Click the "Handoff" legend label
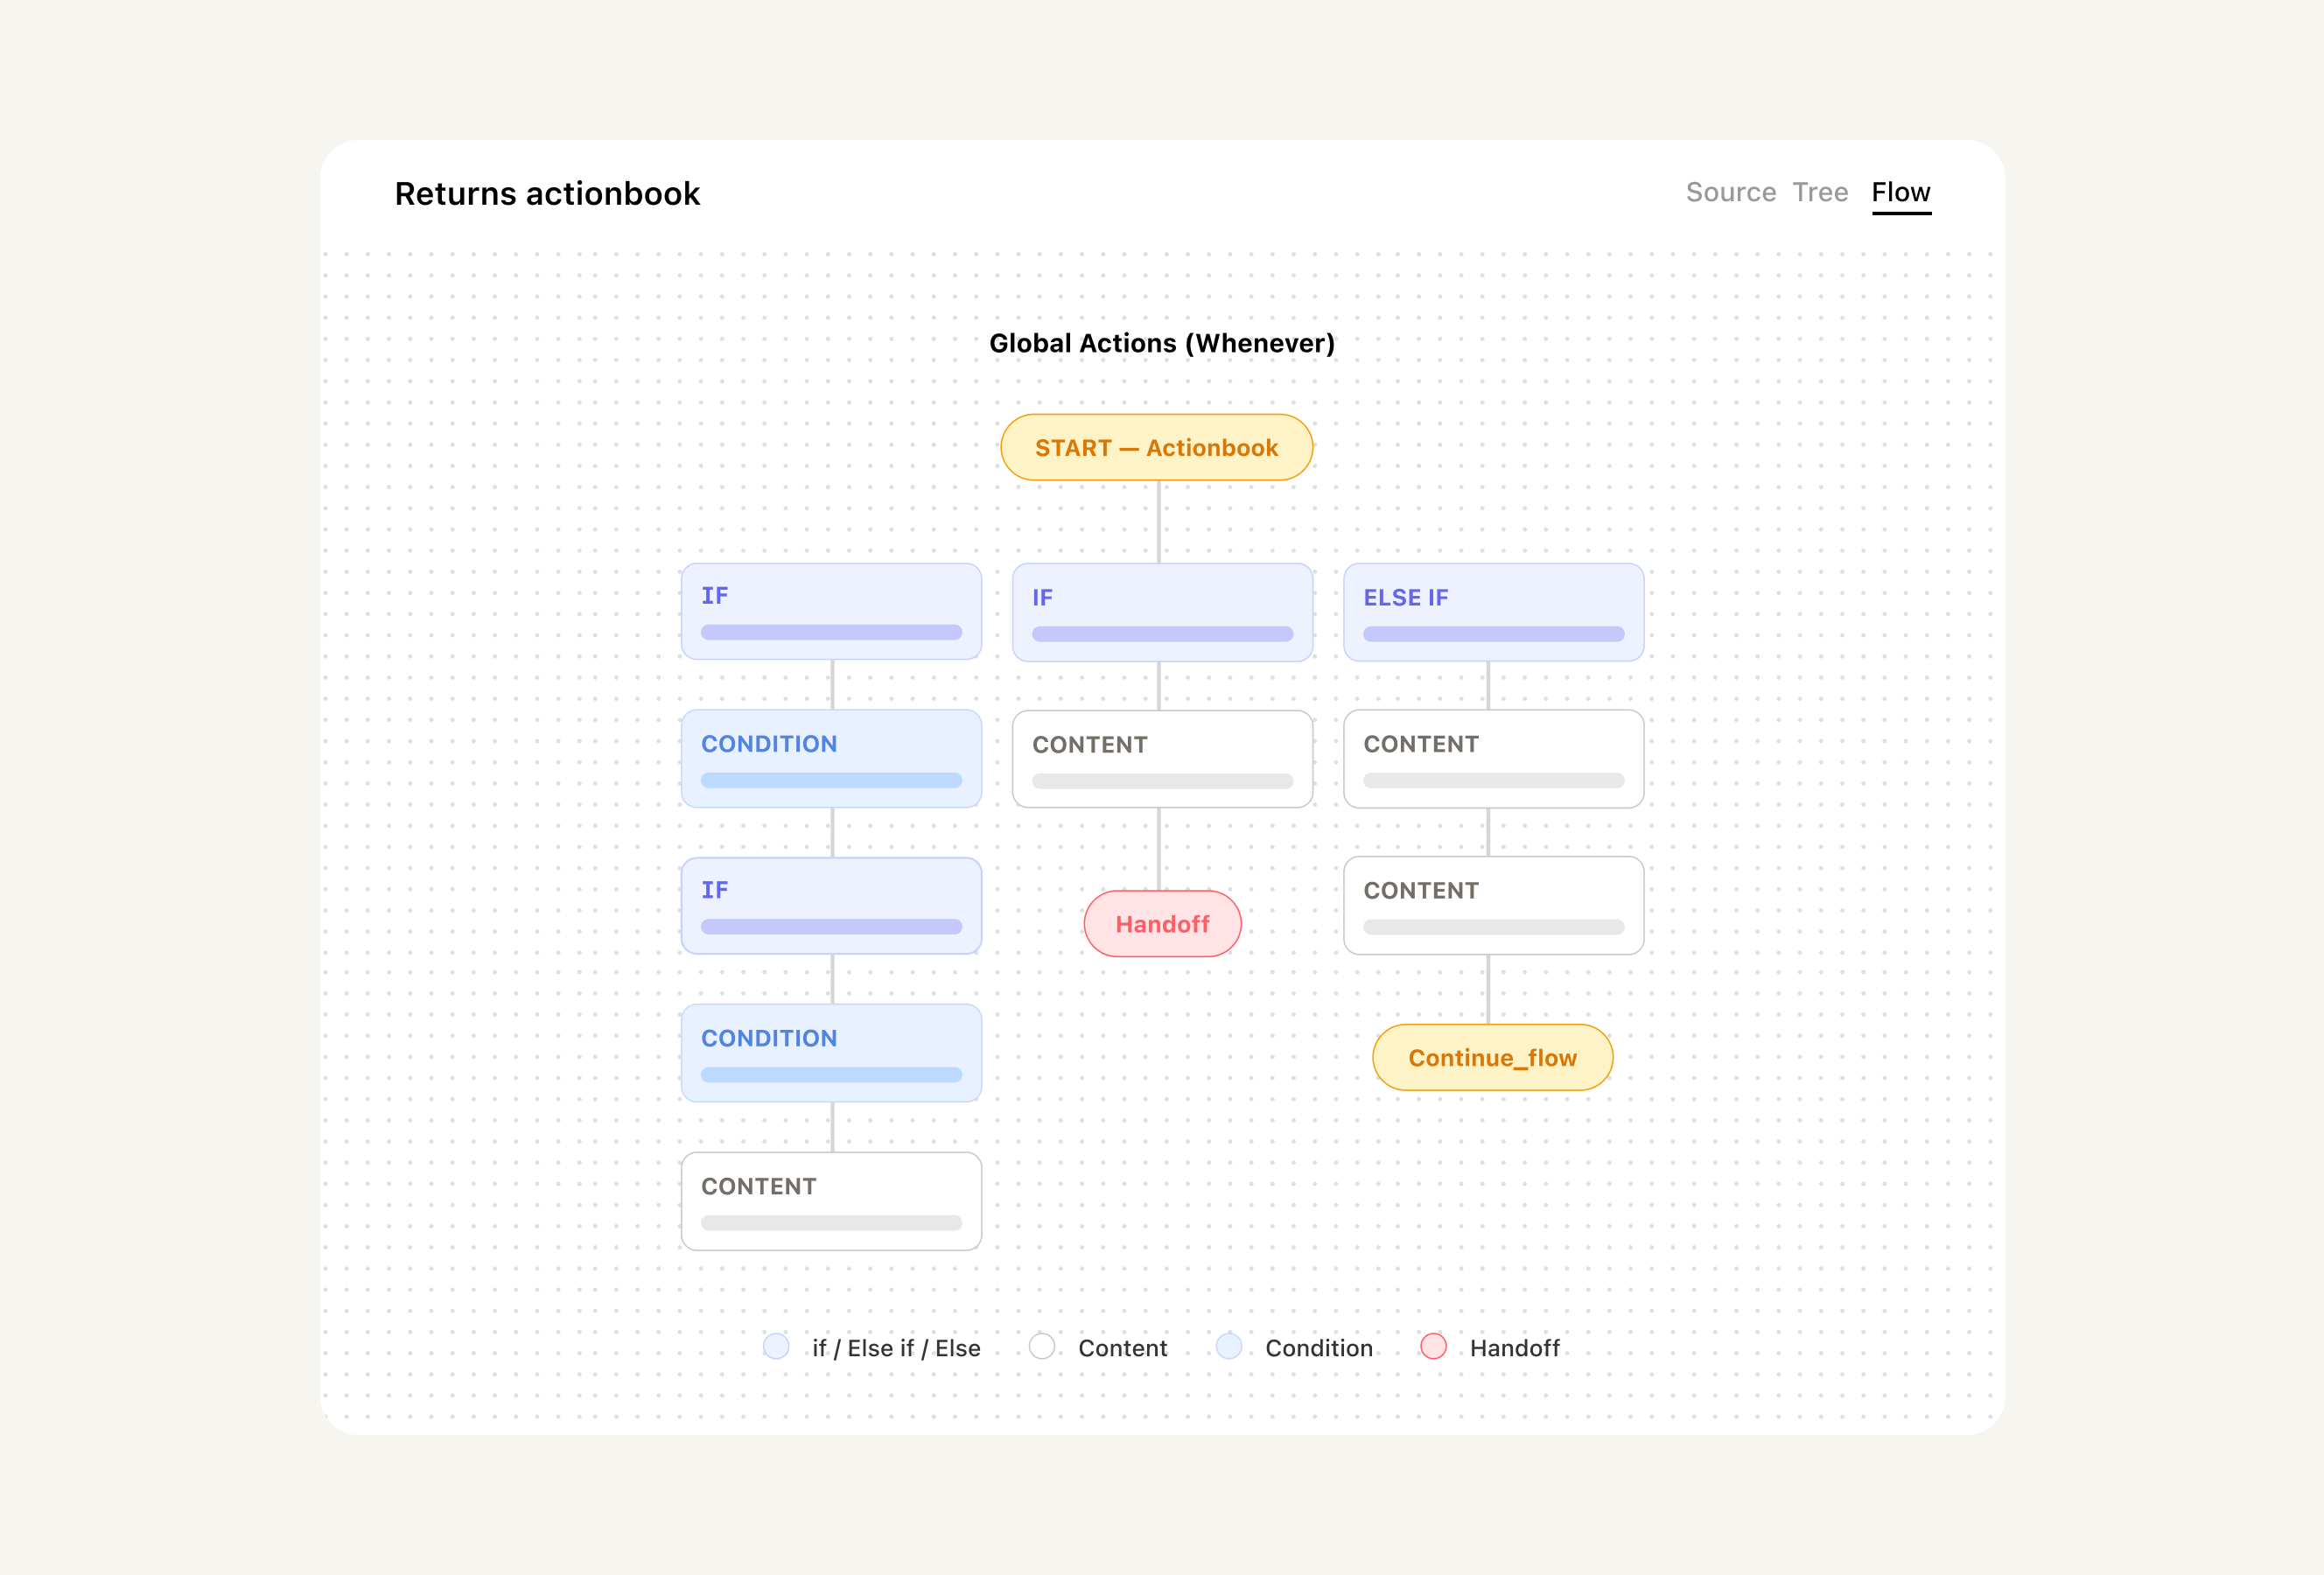 pyautogui.click(x=1515, y=1348)
